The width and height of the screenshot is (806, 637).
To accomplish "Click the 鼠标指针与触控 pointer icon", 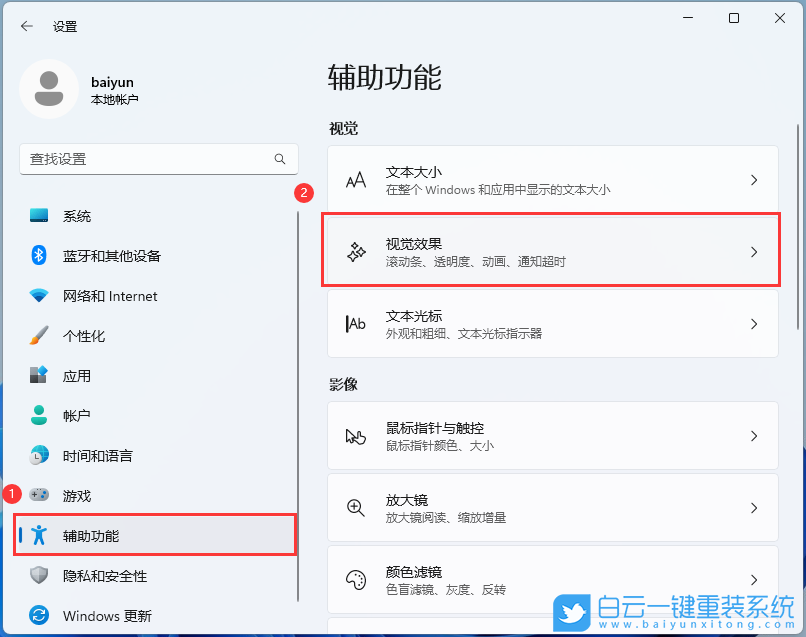I will [x=356, y=436].
